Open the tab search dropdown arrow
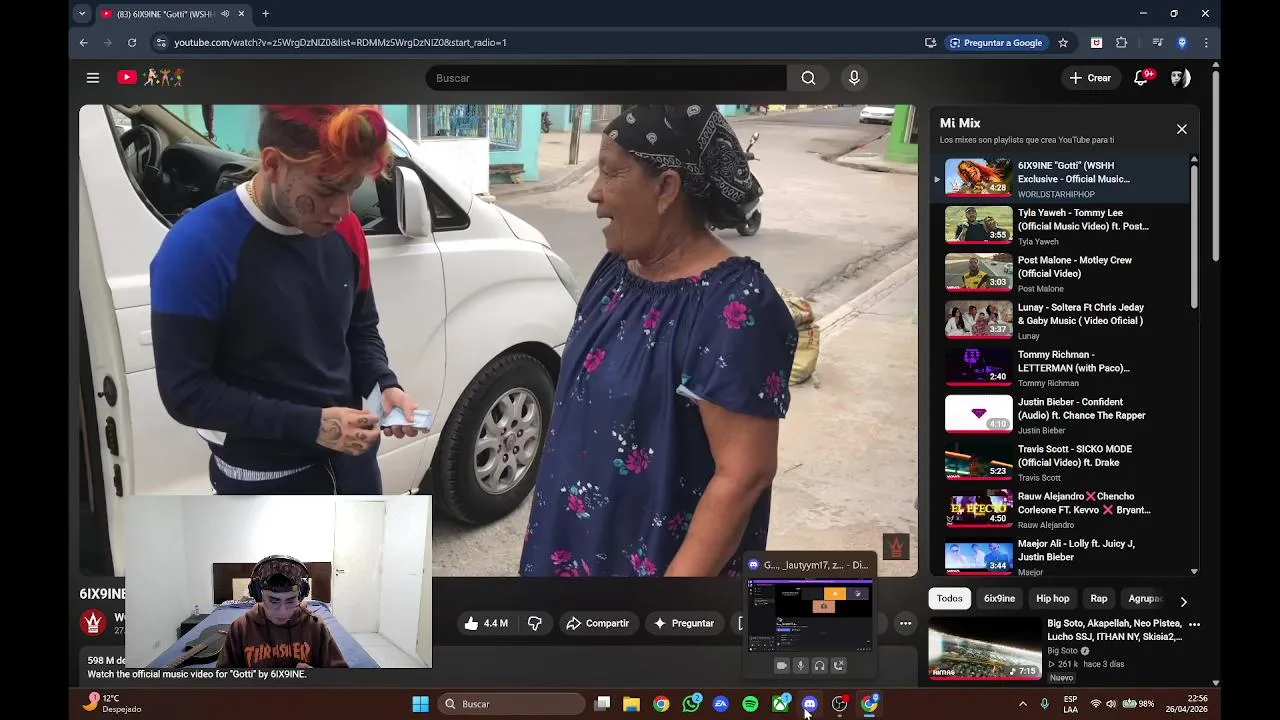This screenshot has width=1280, height=720. click(82, 14)
